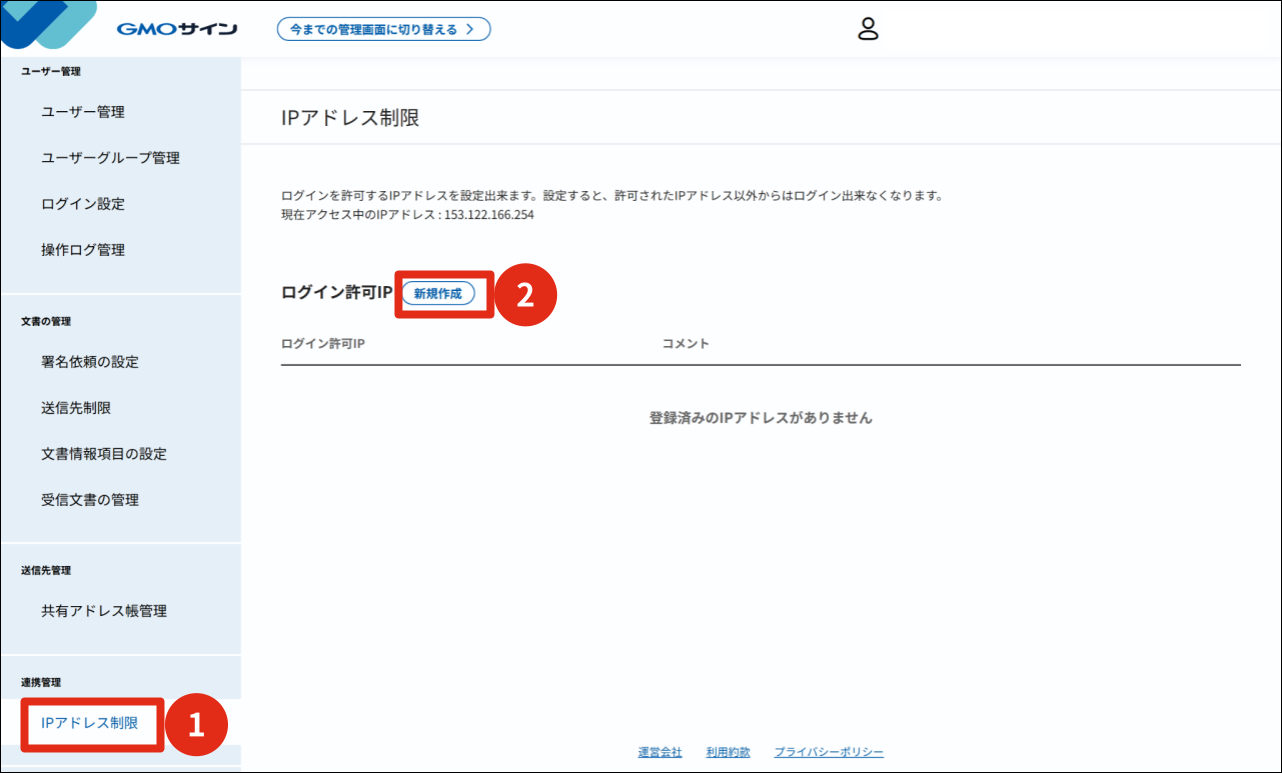Open the プライバシーポリシー footer link

point(828,751)
